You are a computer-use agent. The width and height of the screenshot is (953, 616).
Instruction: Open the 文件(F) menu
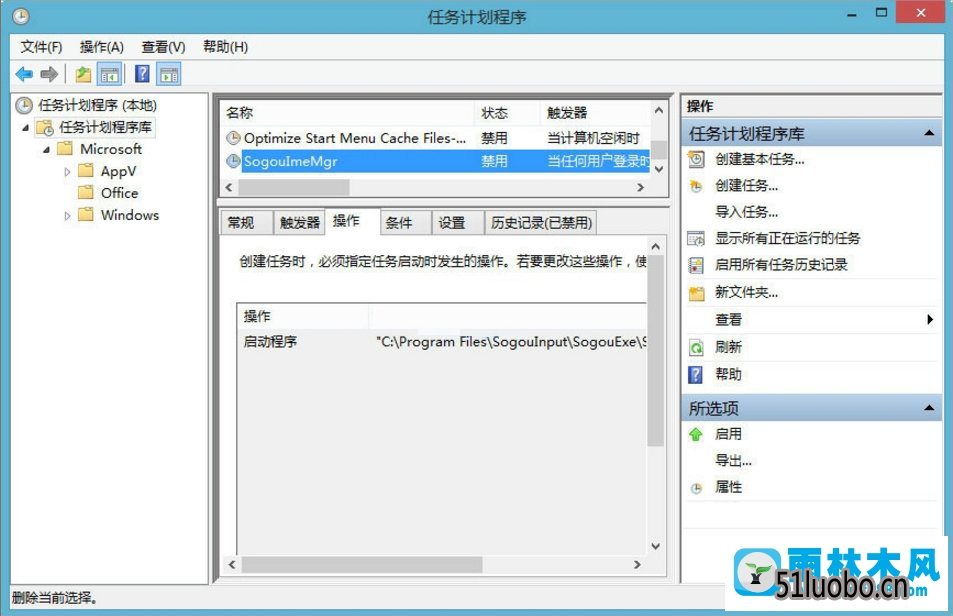(x=41, y=47)
